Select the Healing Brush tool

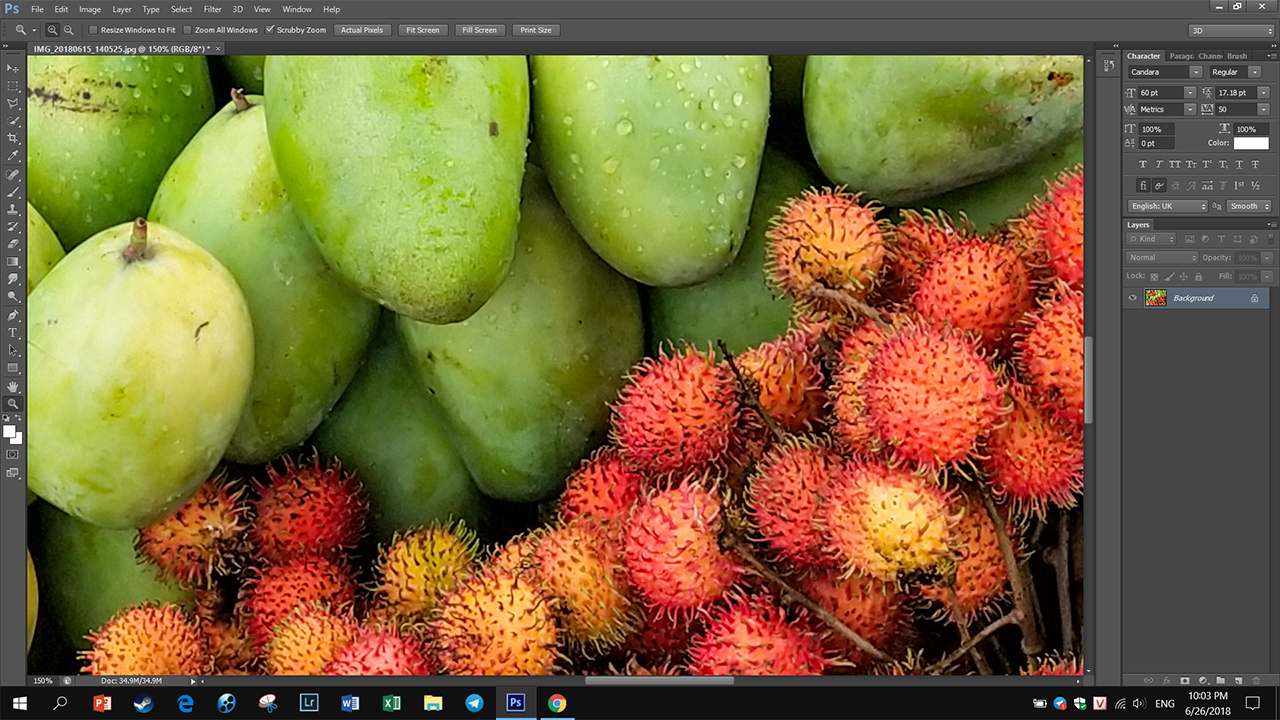coord(13,172)
